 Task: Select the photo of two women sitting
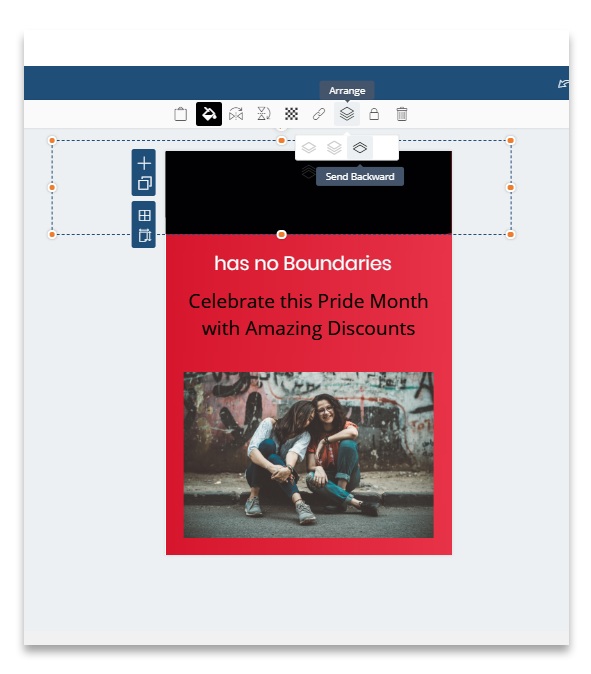(309, 455)
